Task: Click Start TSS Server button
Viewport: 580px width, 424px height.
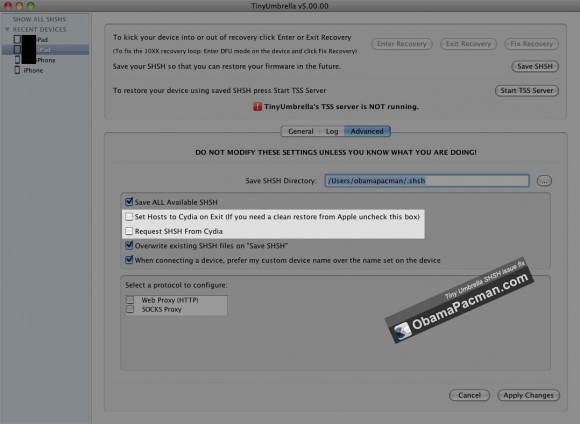Action: 527,91
